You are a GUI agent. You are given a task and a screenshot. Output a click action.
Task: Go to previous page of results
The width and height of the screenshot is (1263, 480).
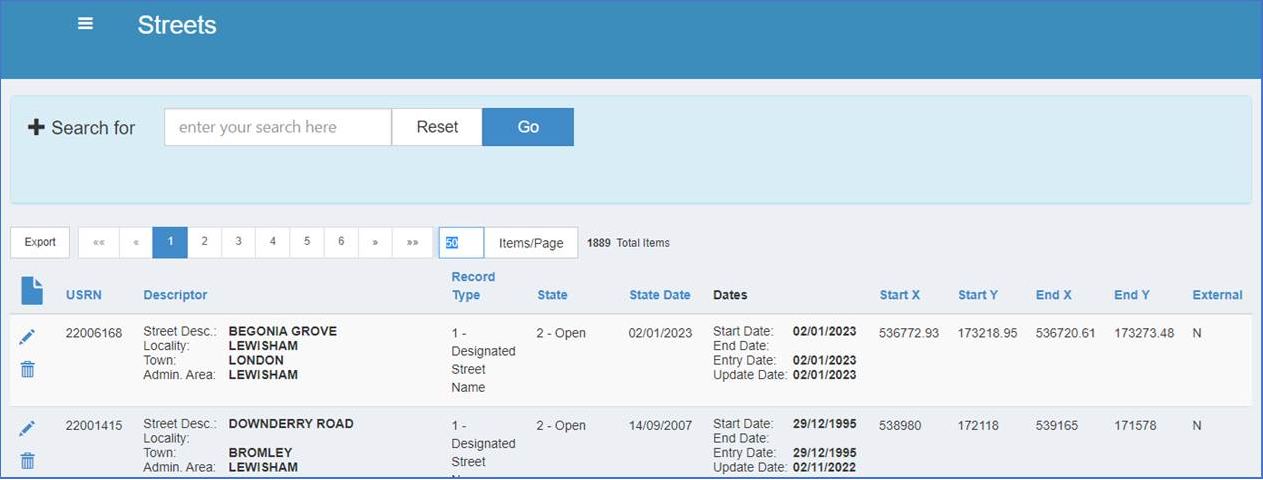coord(136,242)
